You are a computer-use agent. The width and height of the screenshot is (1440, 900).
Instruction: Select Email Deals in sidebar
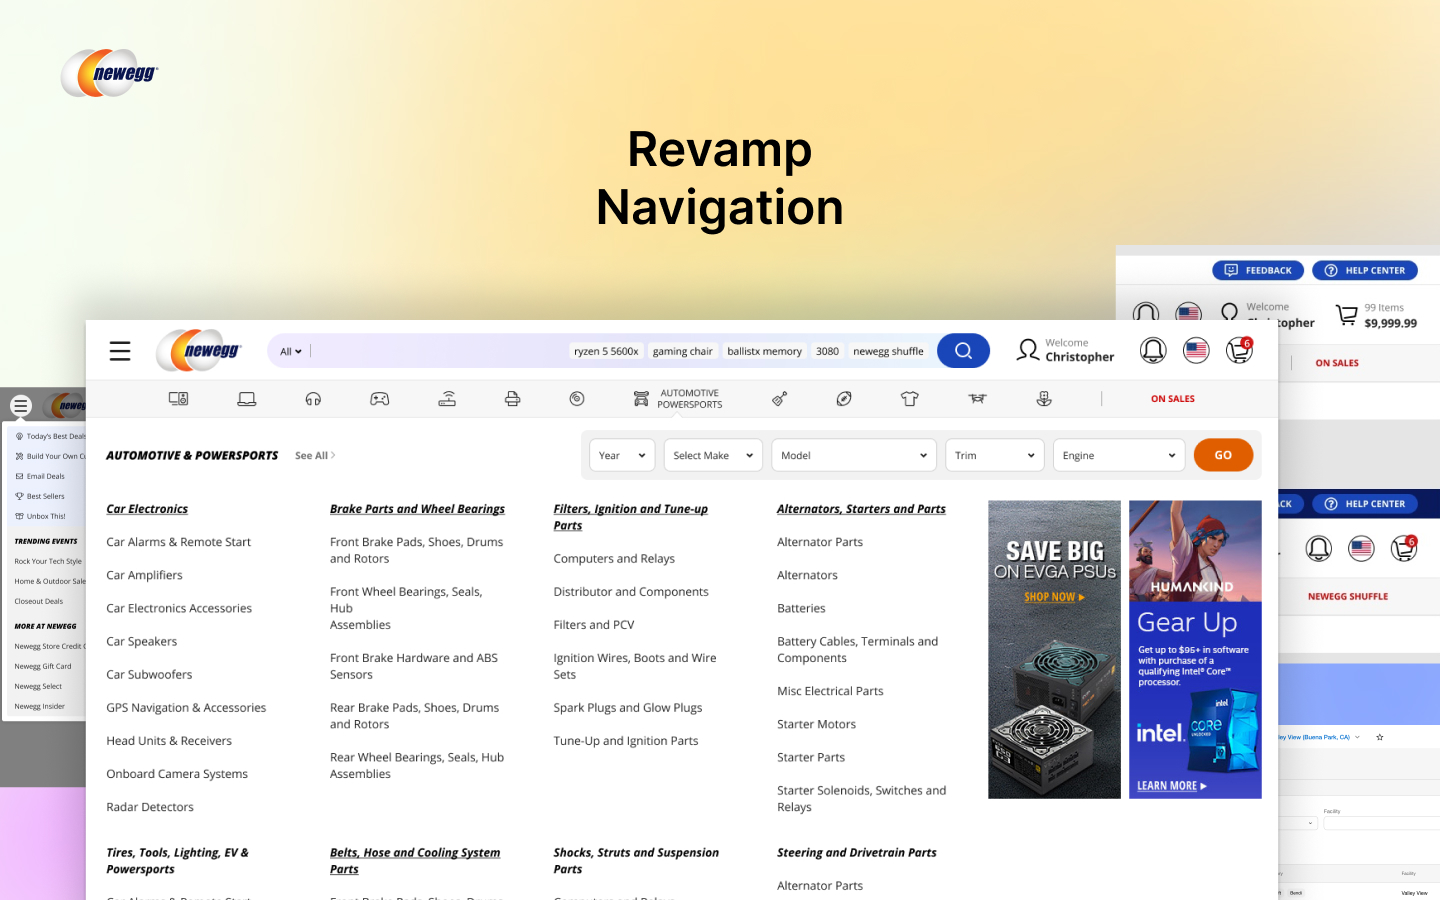[40, 476]
